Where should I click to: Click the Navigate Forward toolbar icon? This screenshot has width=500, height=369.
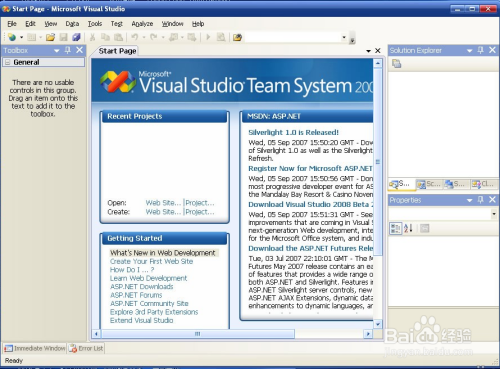[x=192, y=37]
